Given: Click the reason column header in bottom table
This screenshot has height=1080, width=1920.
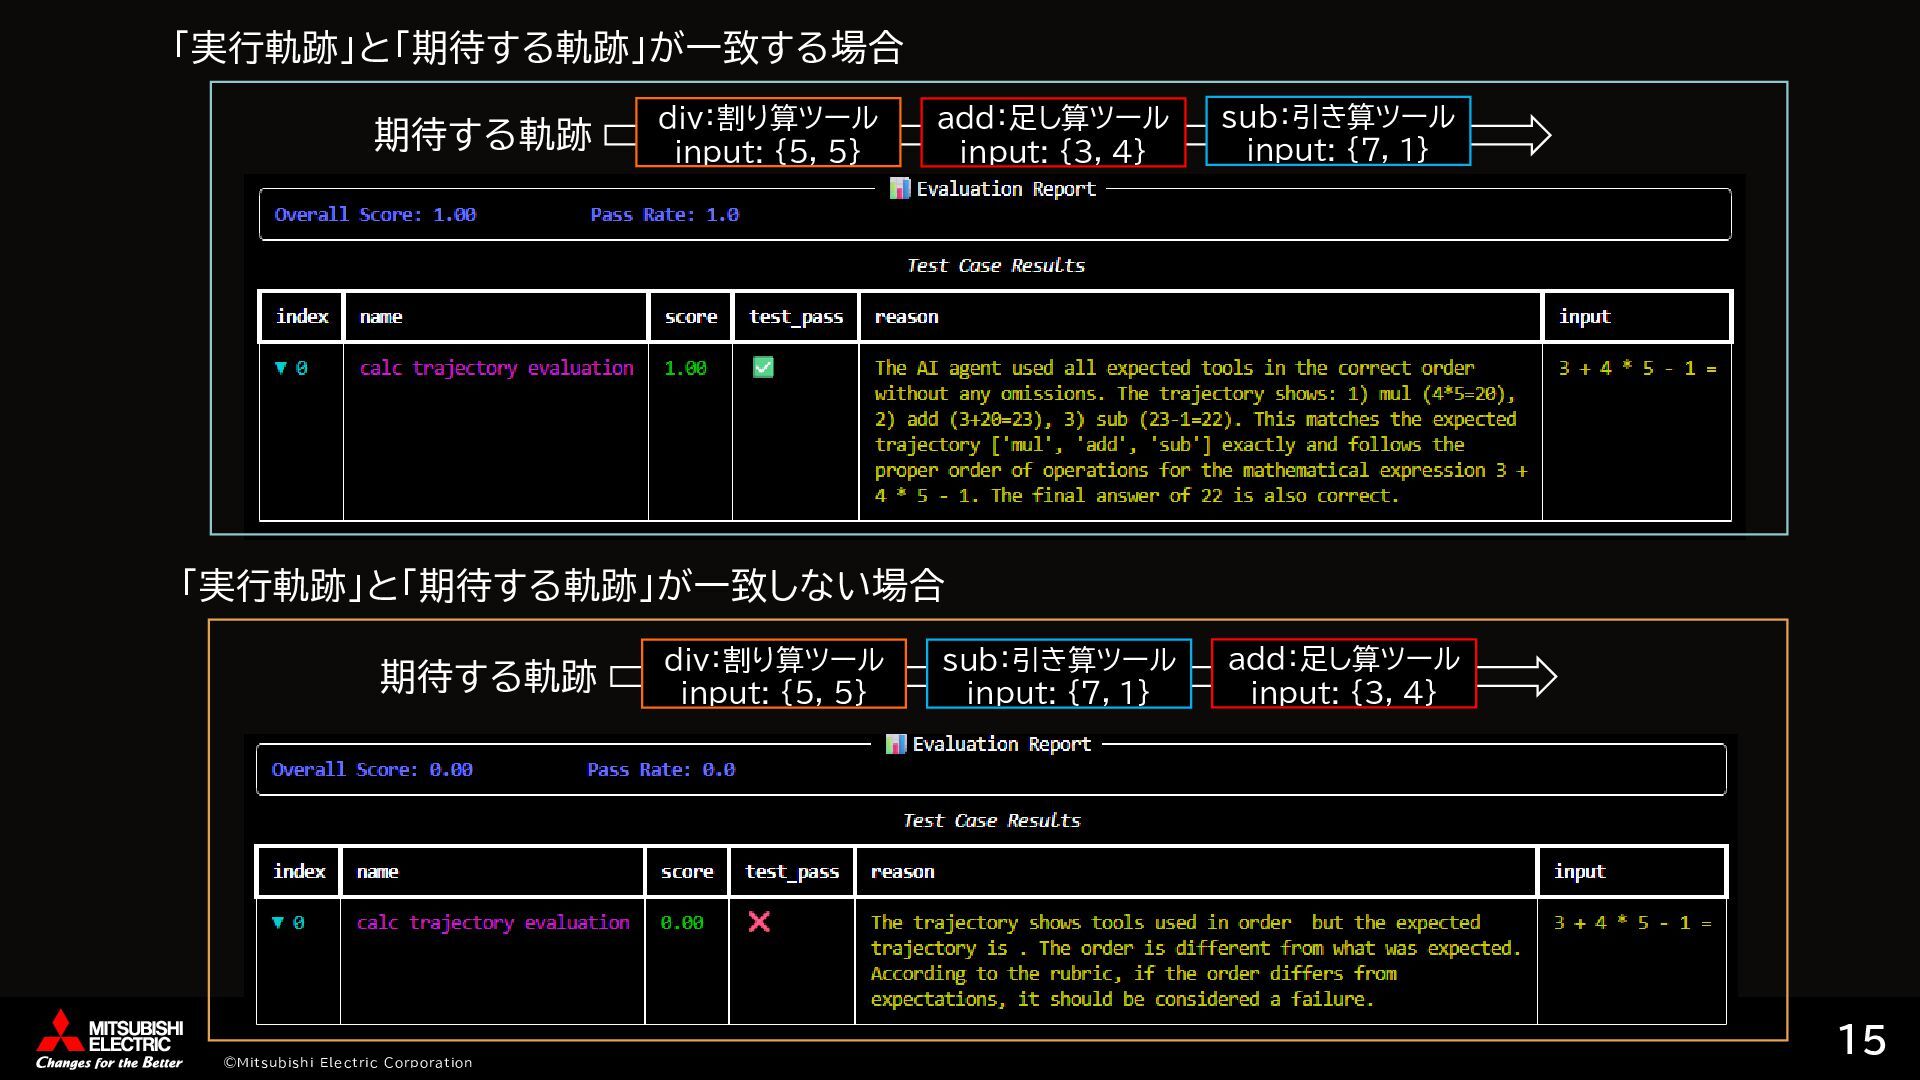Looking at the screenshot, I should coord(902,871).
